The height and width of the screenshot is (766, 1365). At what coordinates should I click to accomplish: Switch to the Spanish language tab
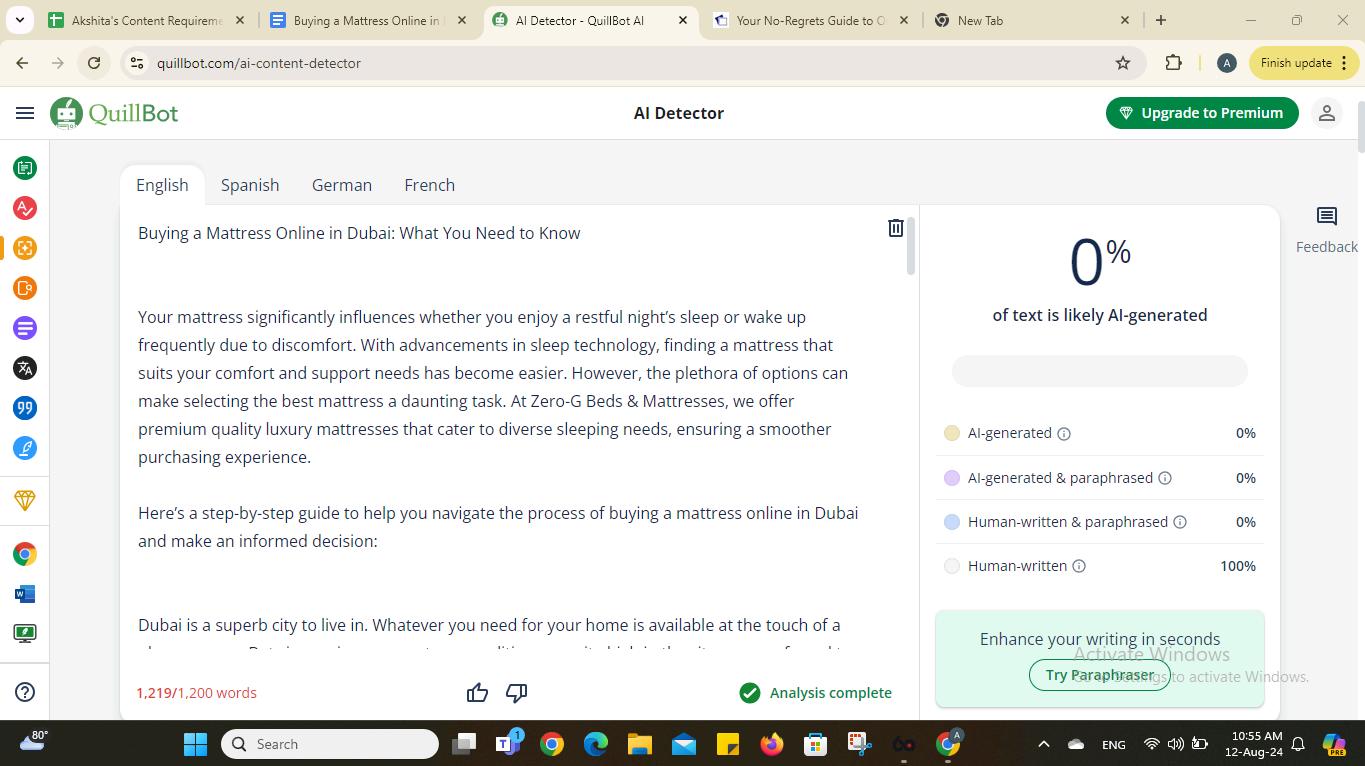pos(250,185)
